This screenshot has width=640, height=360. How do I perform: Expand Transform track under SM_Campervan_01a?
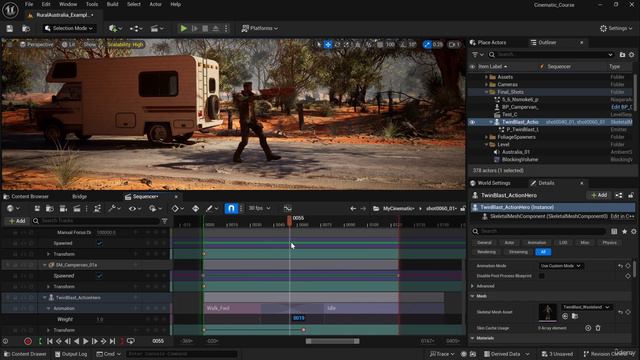point(49,287)
